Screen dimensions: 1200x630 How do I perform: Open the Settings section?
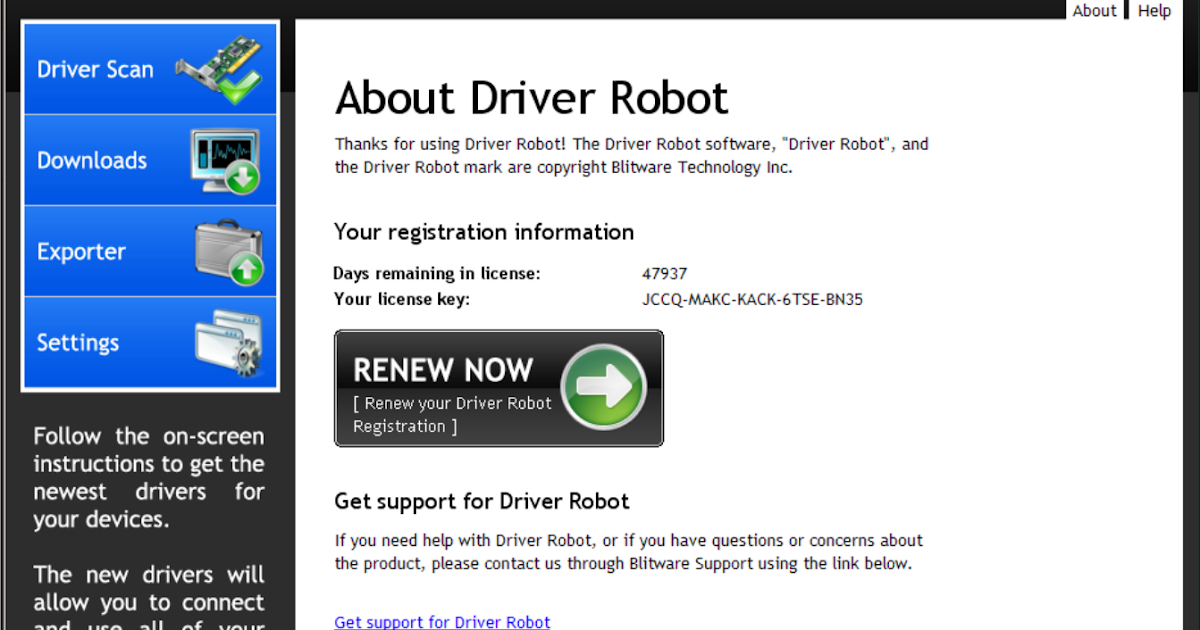pos(150,343)
